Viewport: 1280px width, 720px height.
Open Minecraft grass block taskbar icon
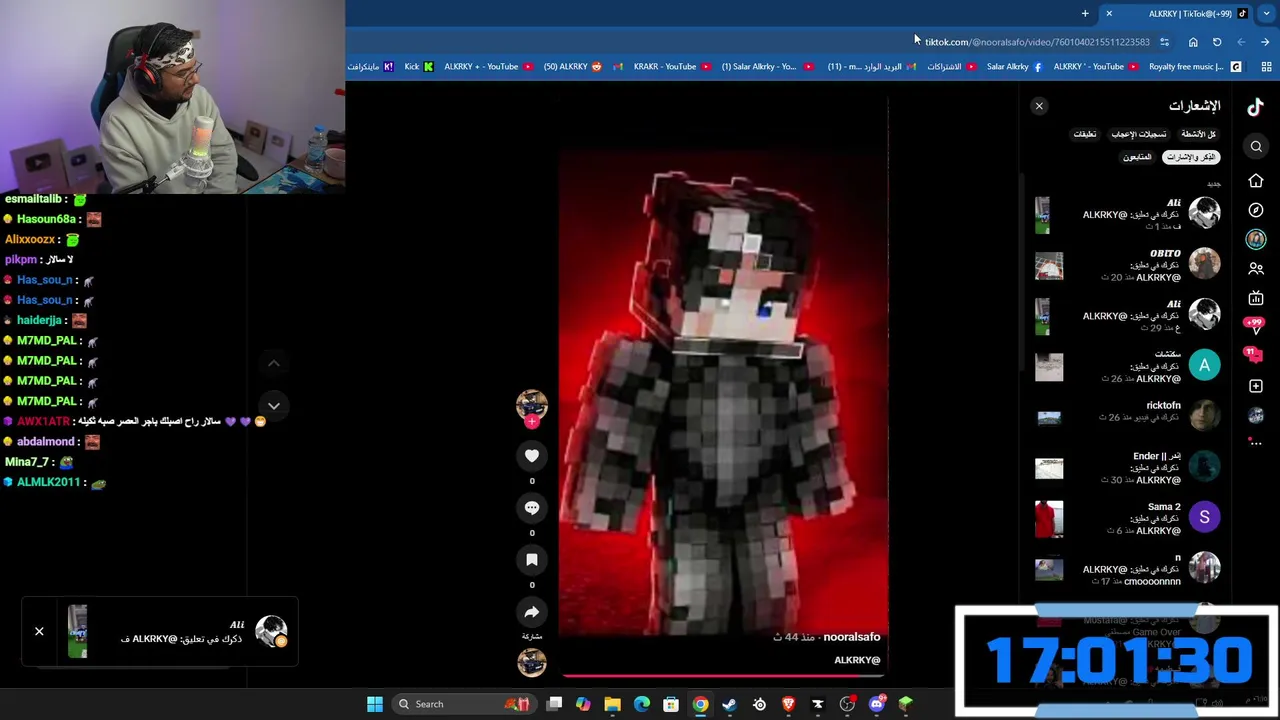pyautogui.click(x=906, y=704)
